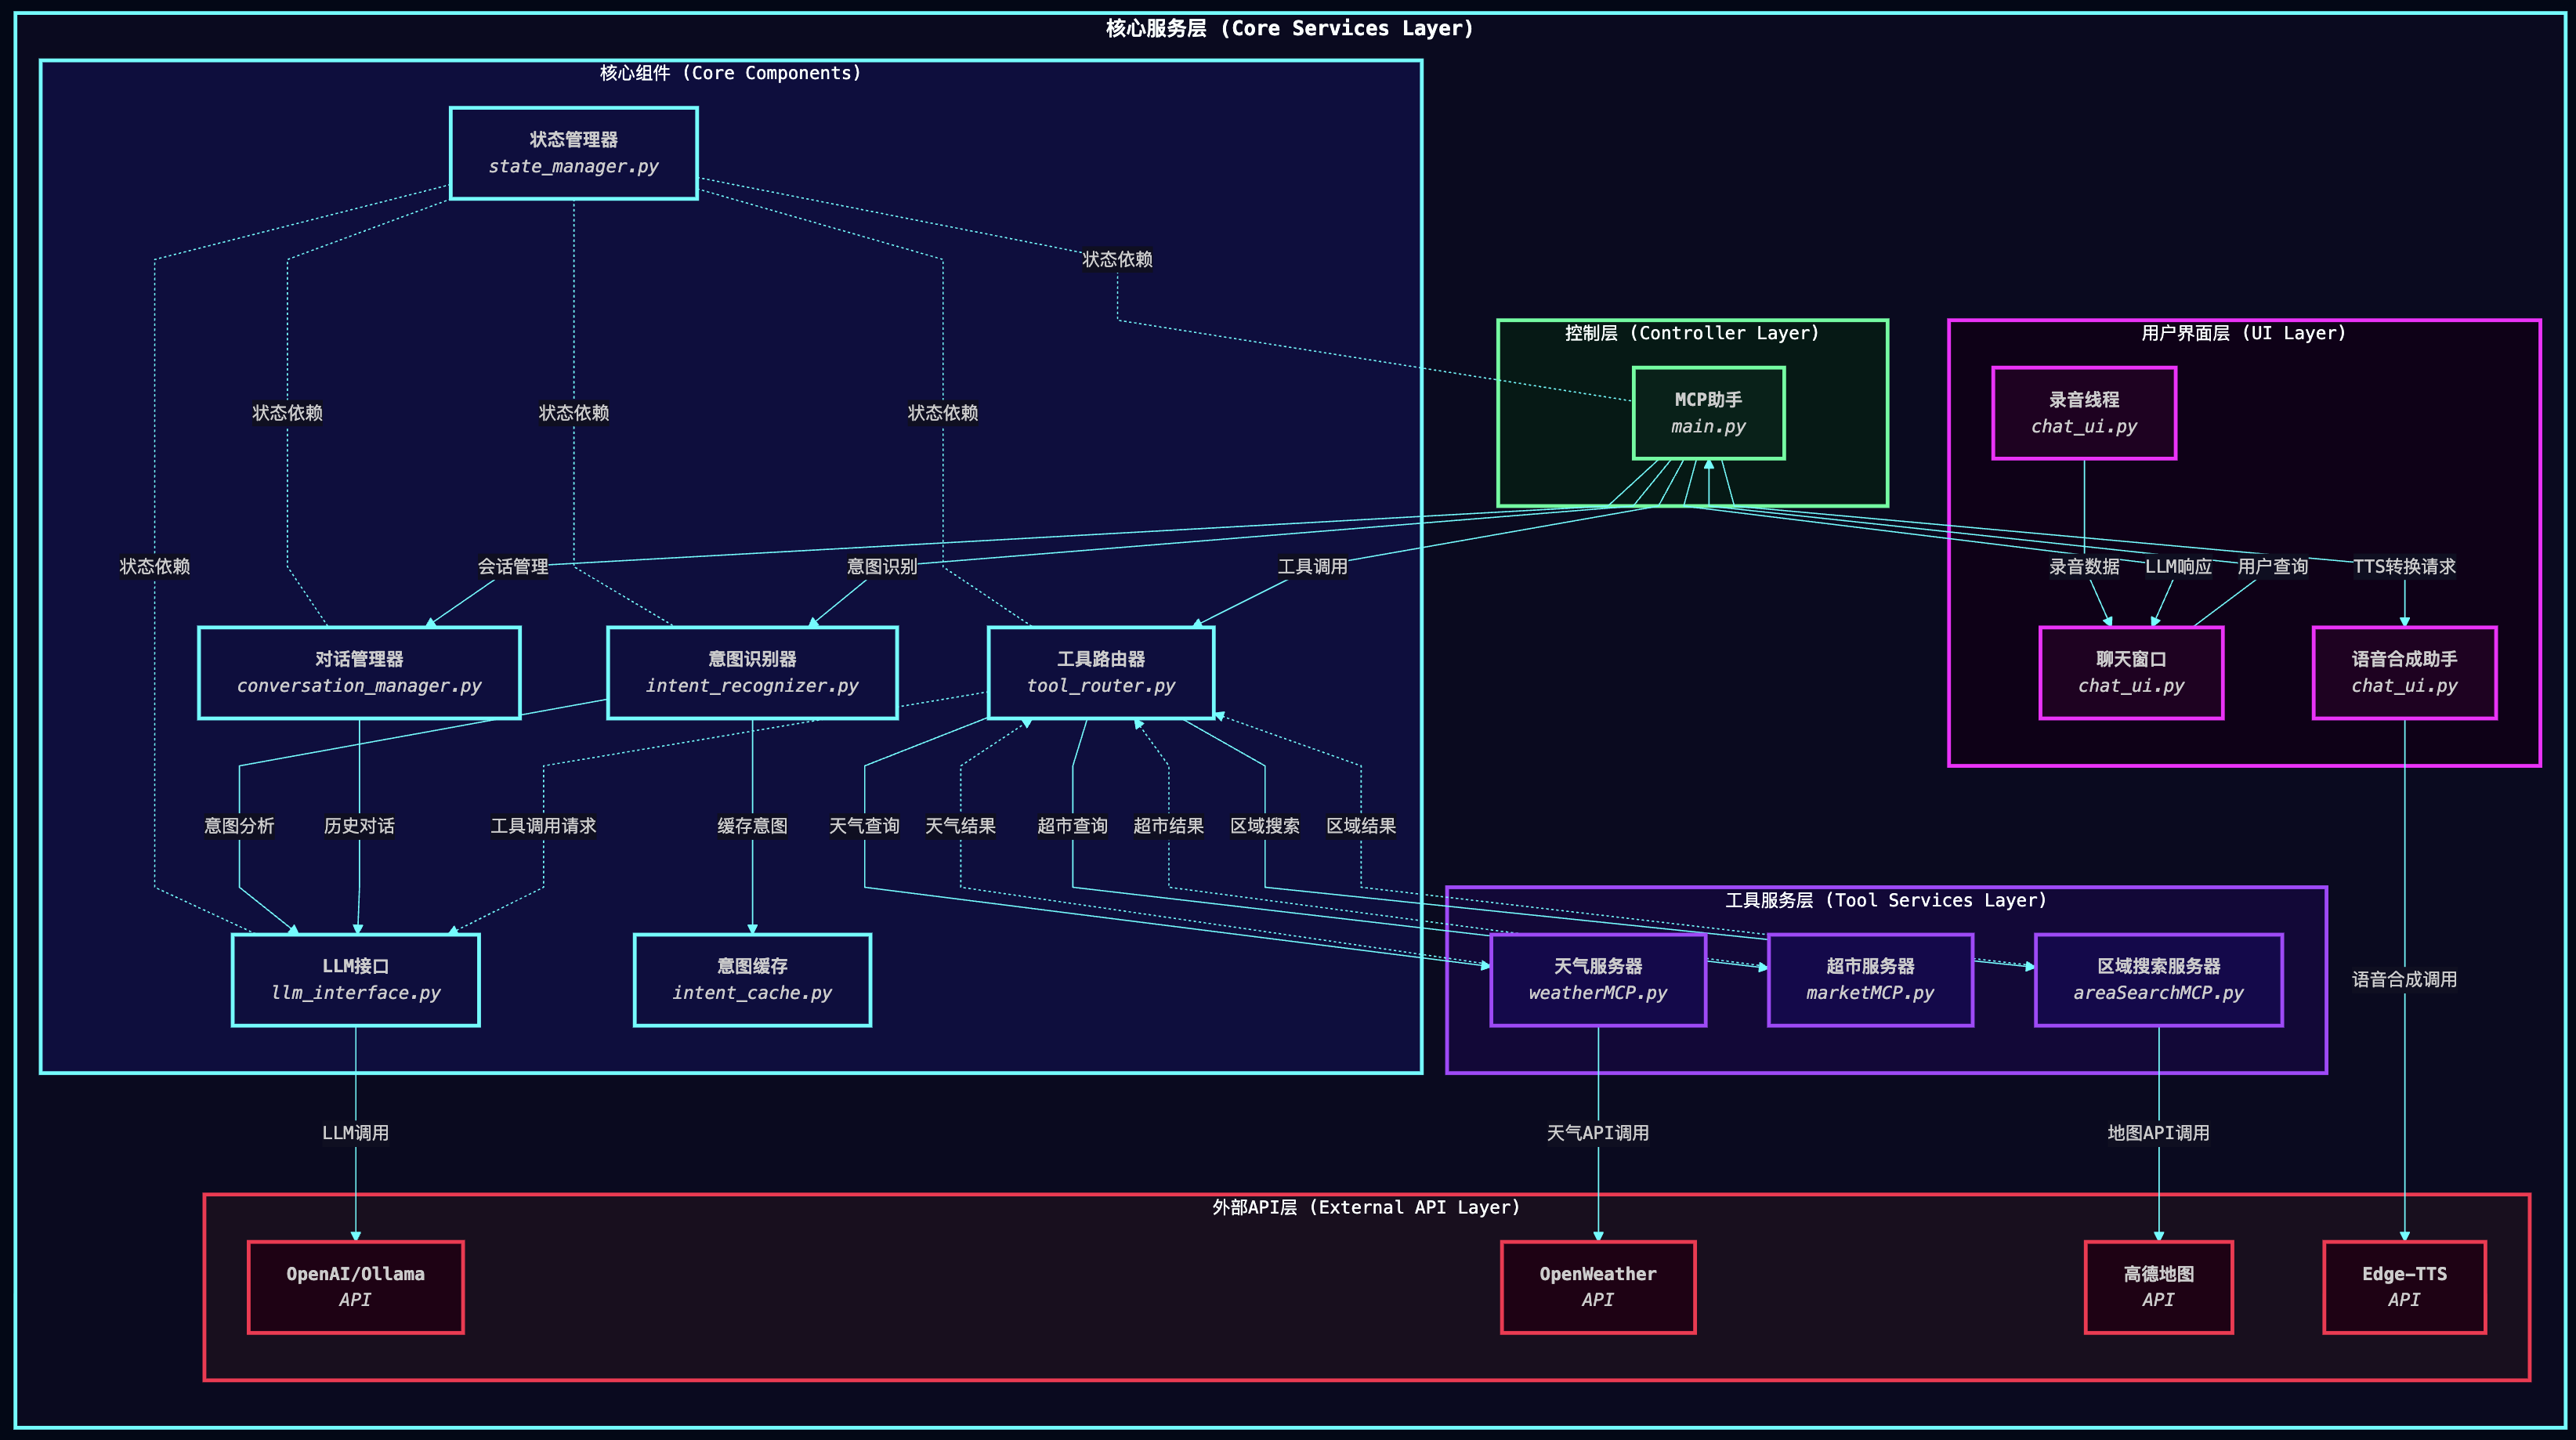Select the 外部API层 (External API Layer) title
Screen dimensions: 2576x1440
(x=1366, y=1207)
